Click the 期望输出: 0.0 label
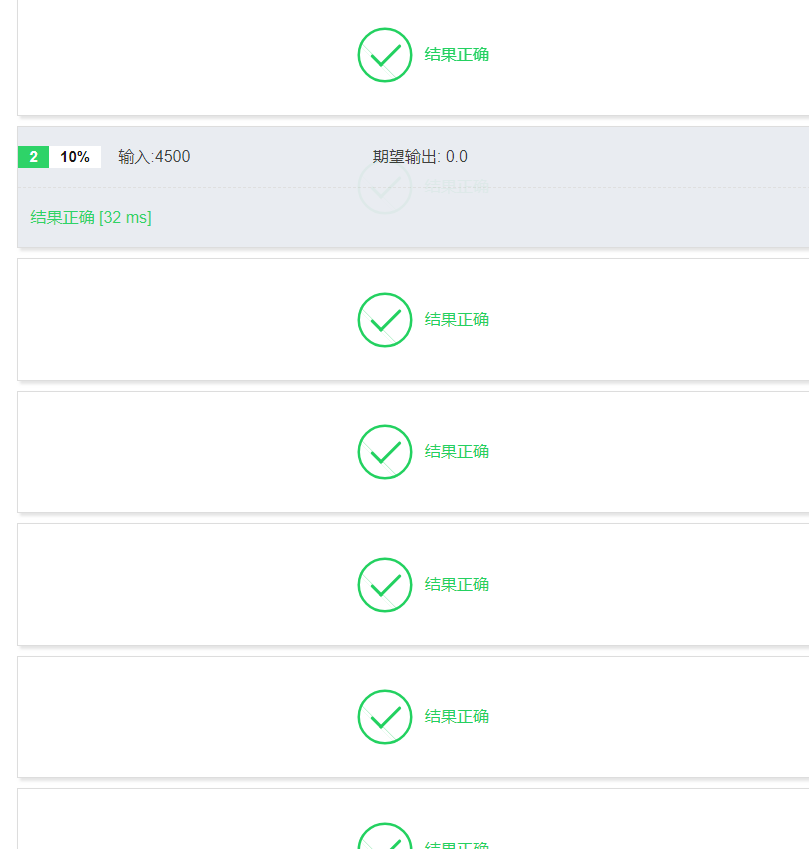 pos(420,157)
